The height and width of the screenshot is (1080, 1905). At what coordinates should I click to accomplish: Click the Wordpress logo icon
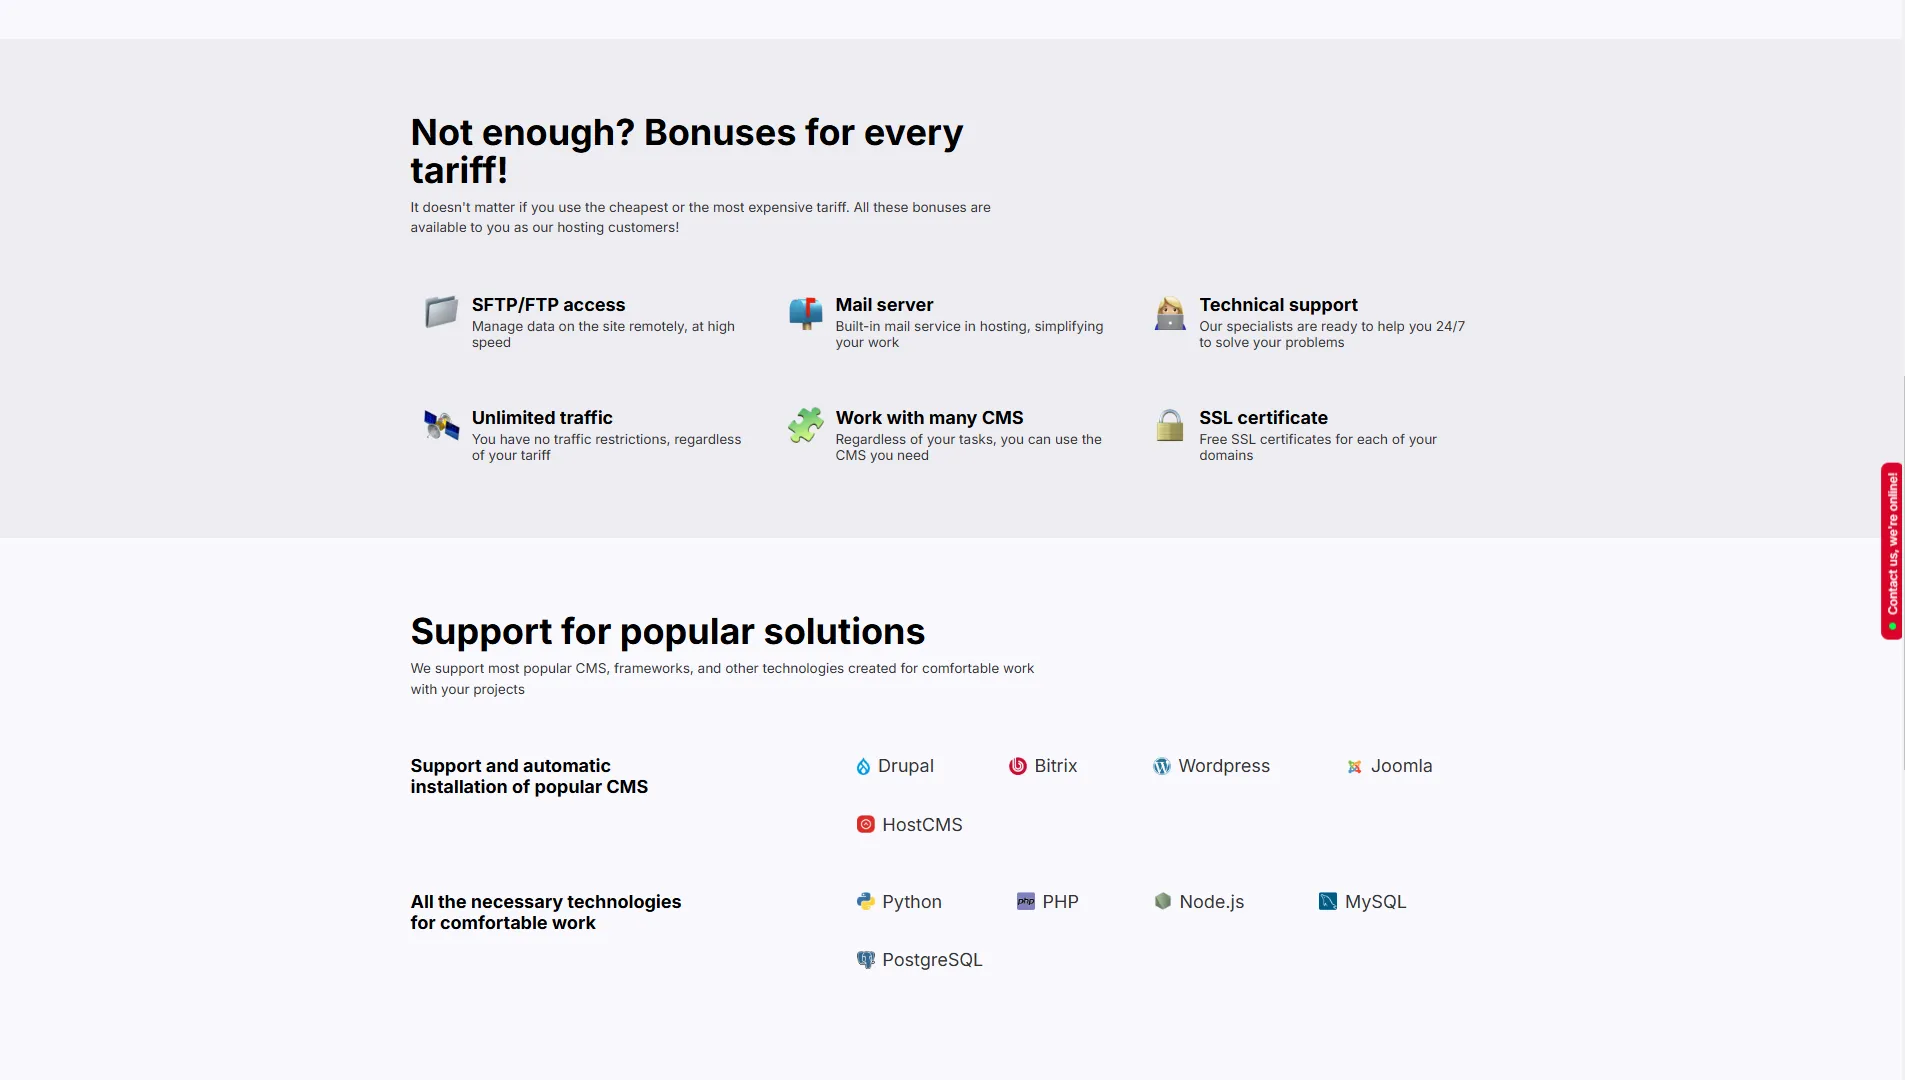(x=1161, y=767)
